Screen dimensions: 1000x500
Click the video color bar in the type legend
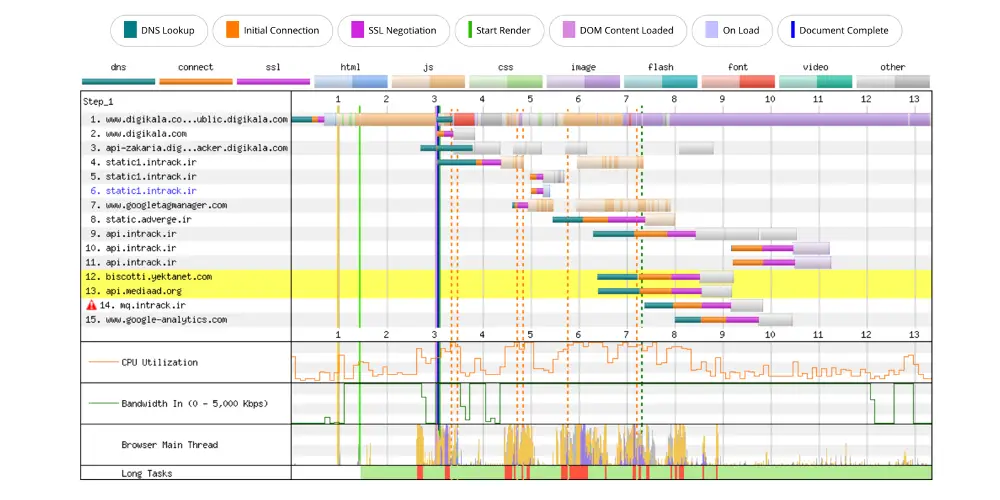pyautogui.click(x=816, y=80)
